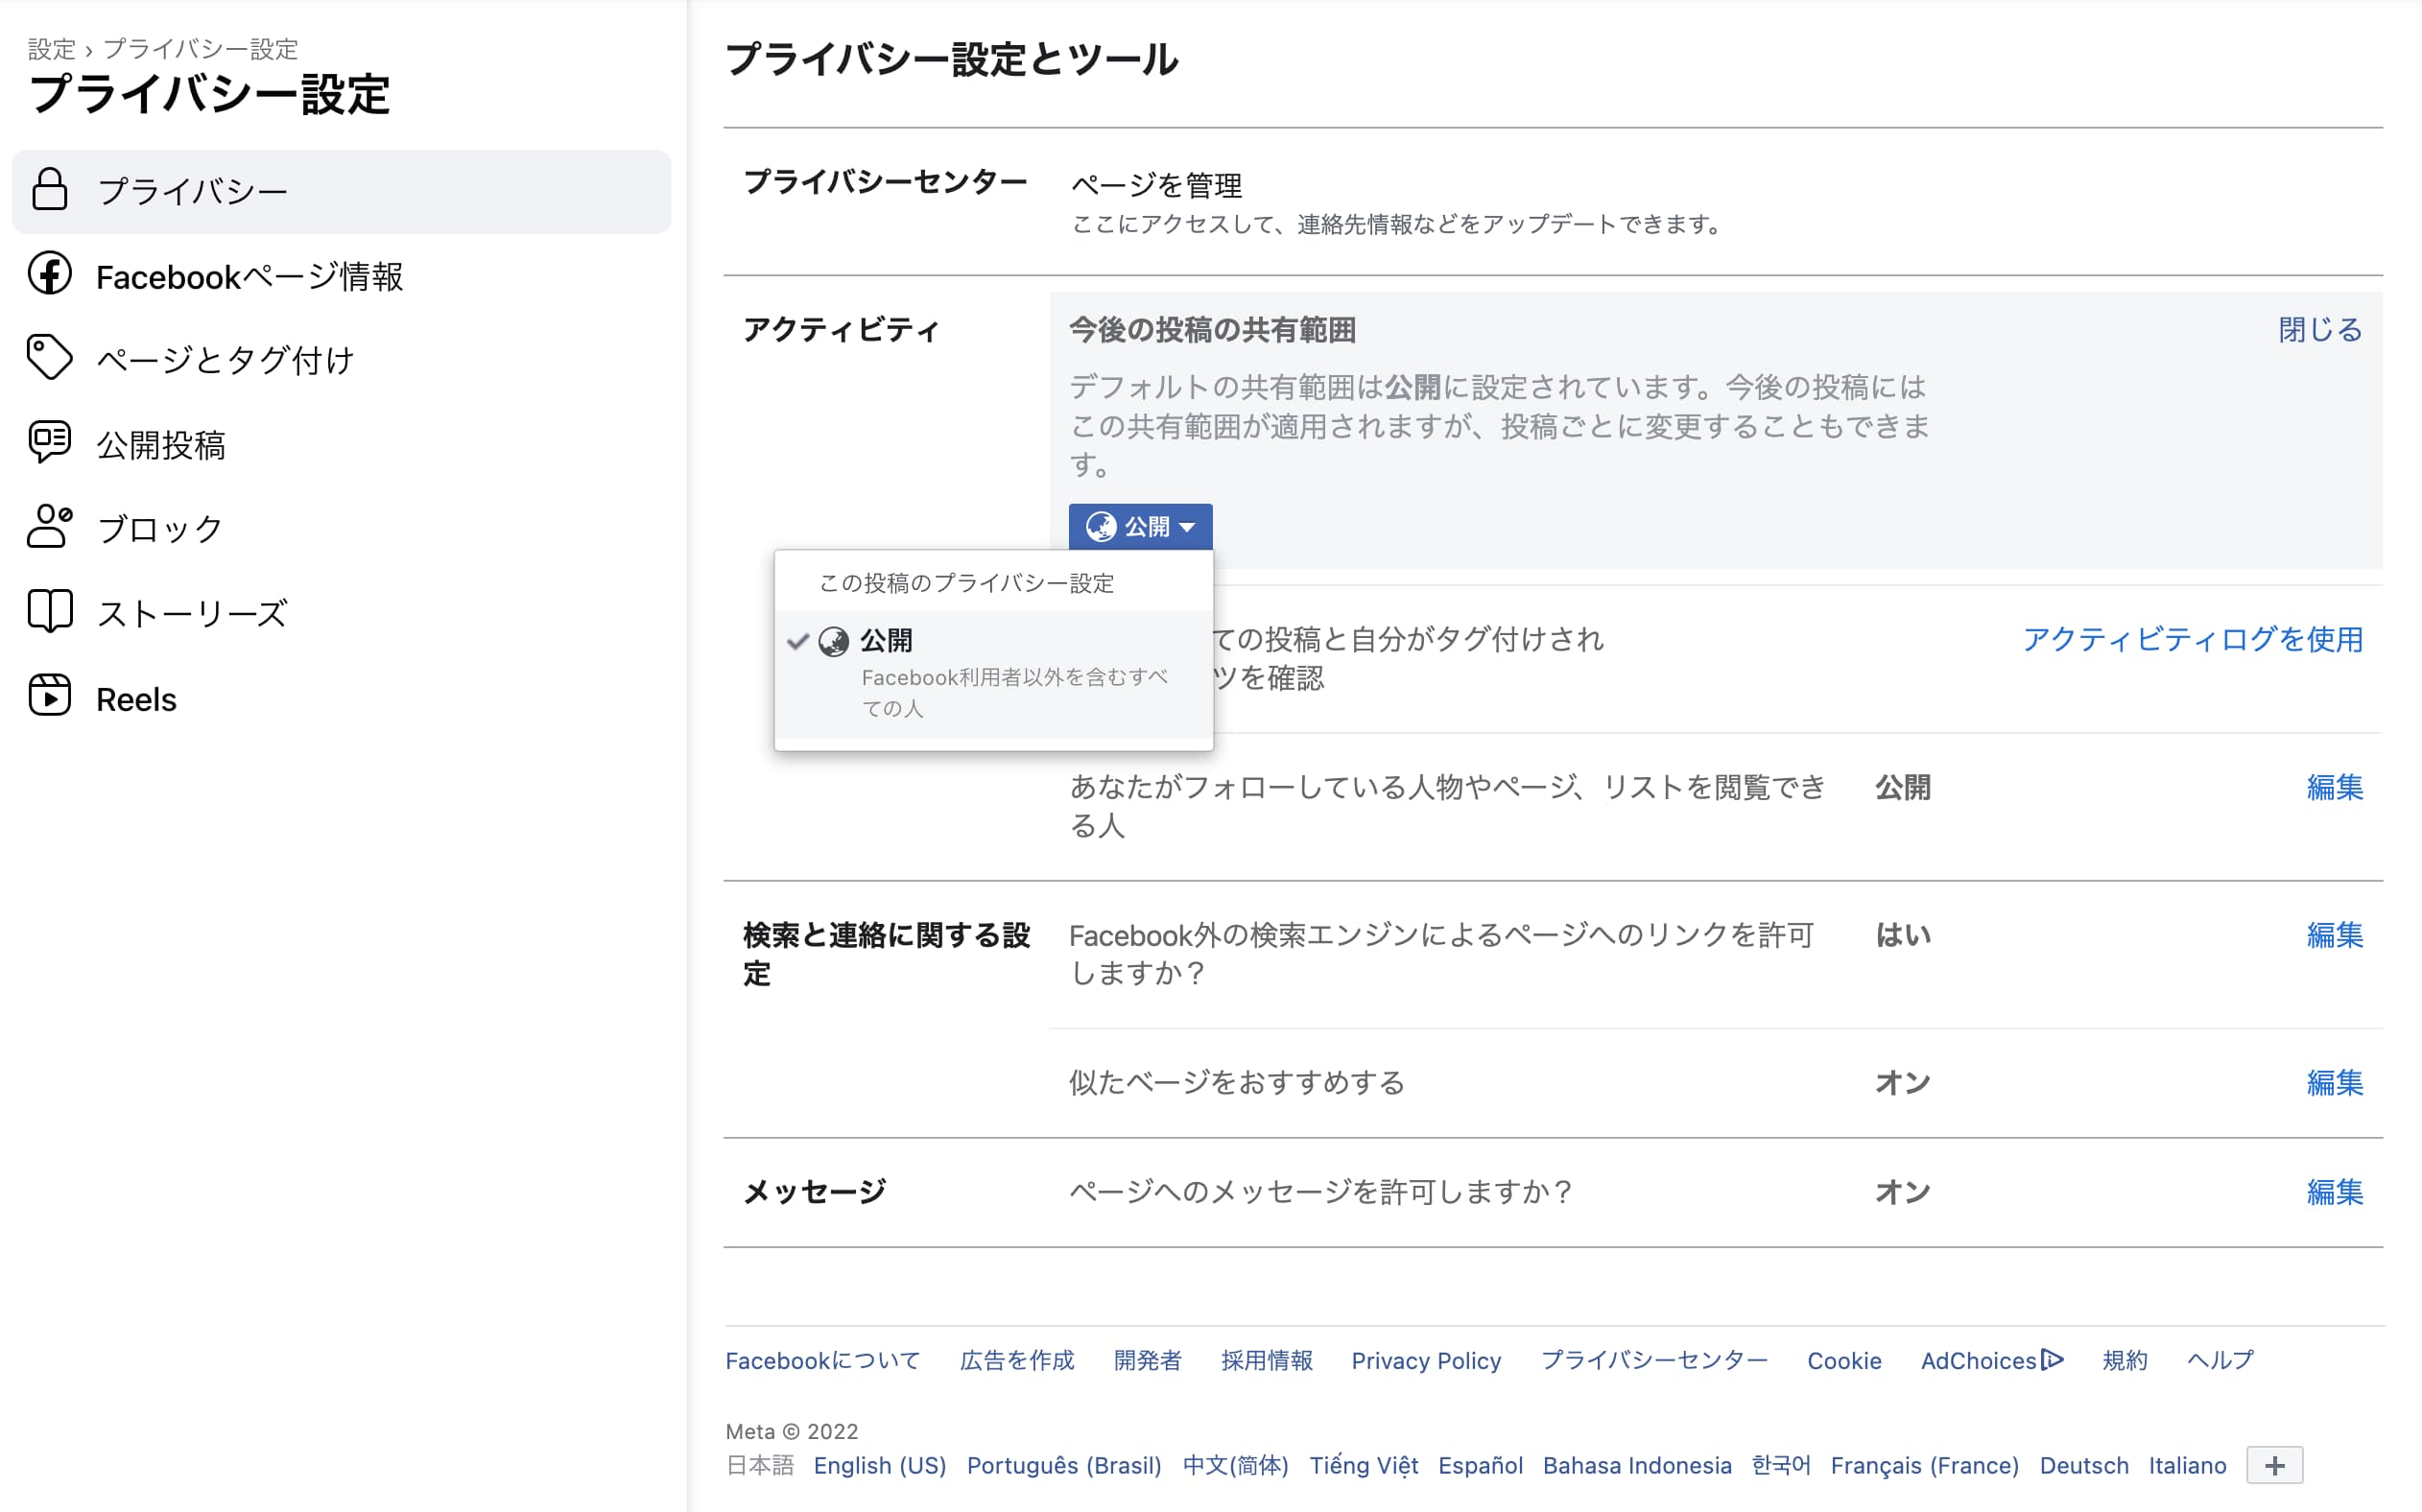This screenshot has height=1512, width=2422.
Task: Click the はい value for search engine setting
Action: [1902, 934]
